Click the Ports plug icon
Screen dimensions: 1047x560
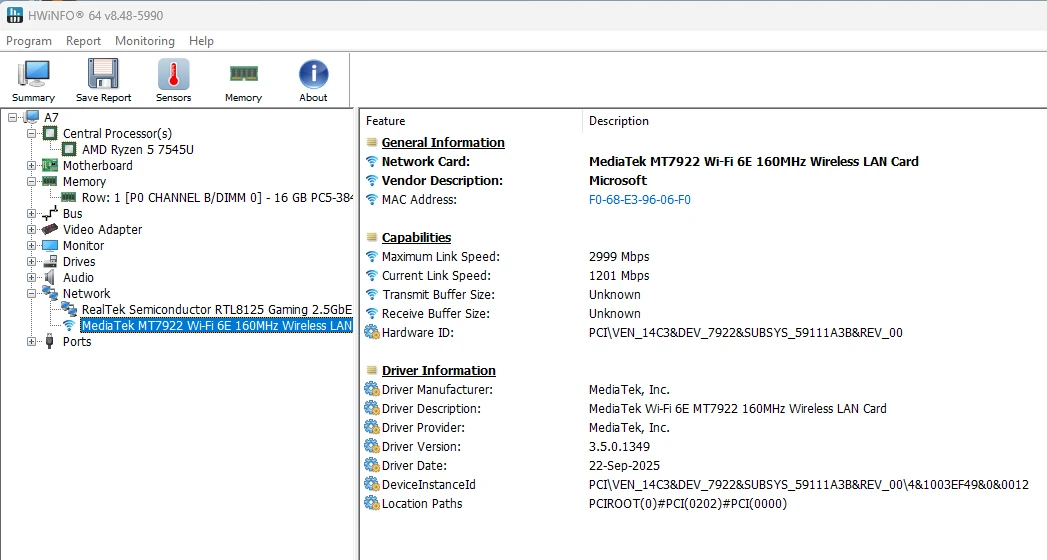pos(49,341)
